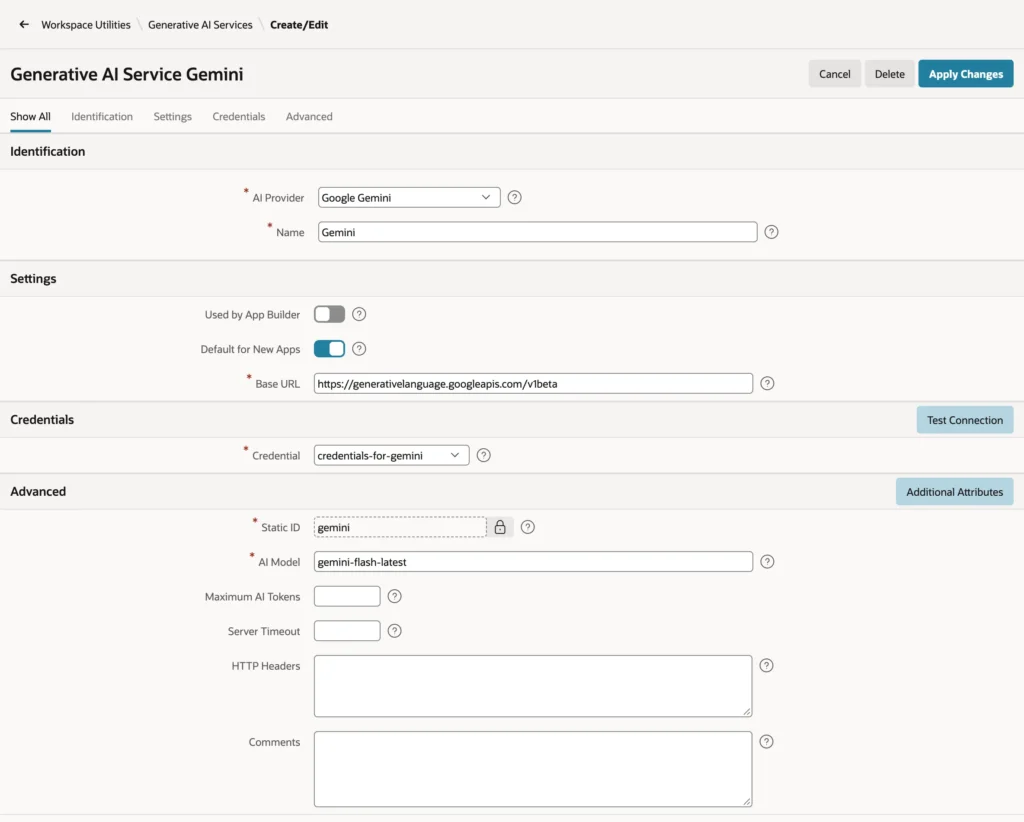1024x822 pixels.
Task: Click the Cancel button
Action: (x=835, y=74)
